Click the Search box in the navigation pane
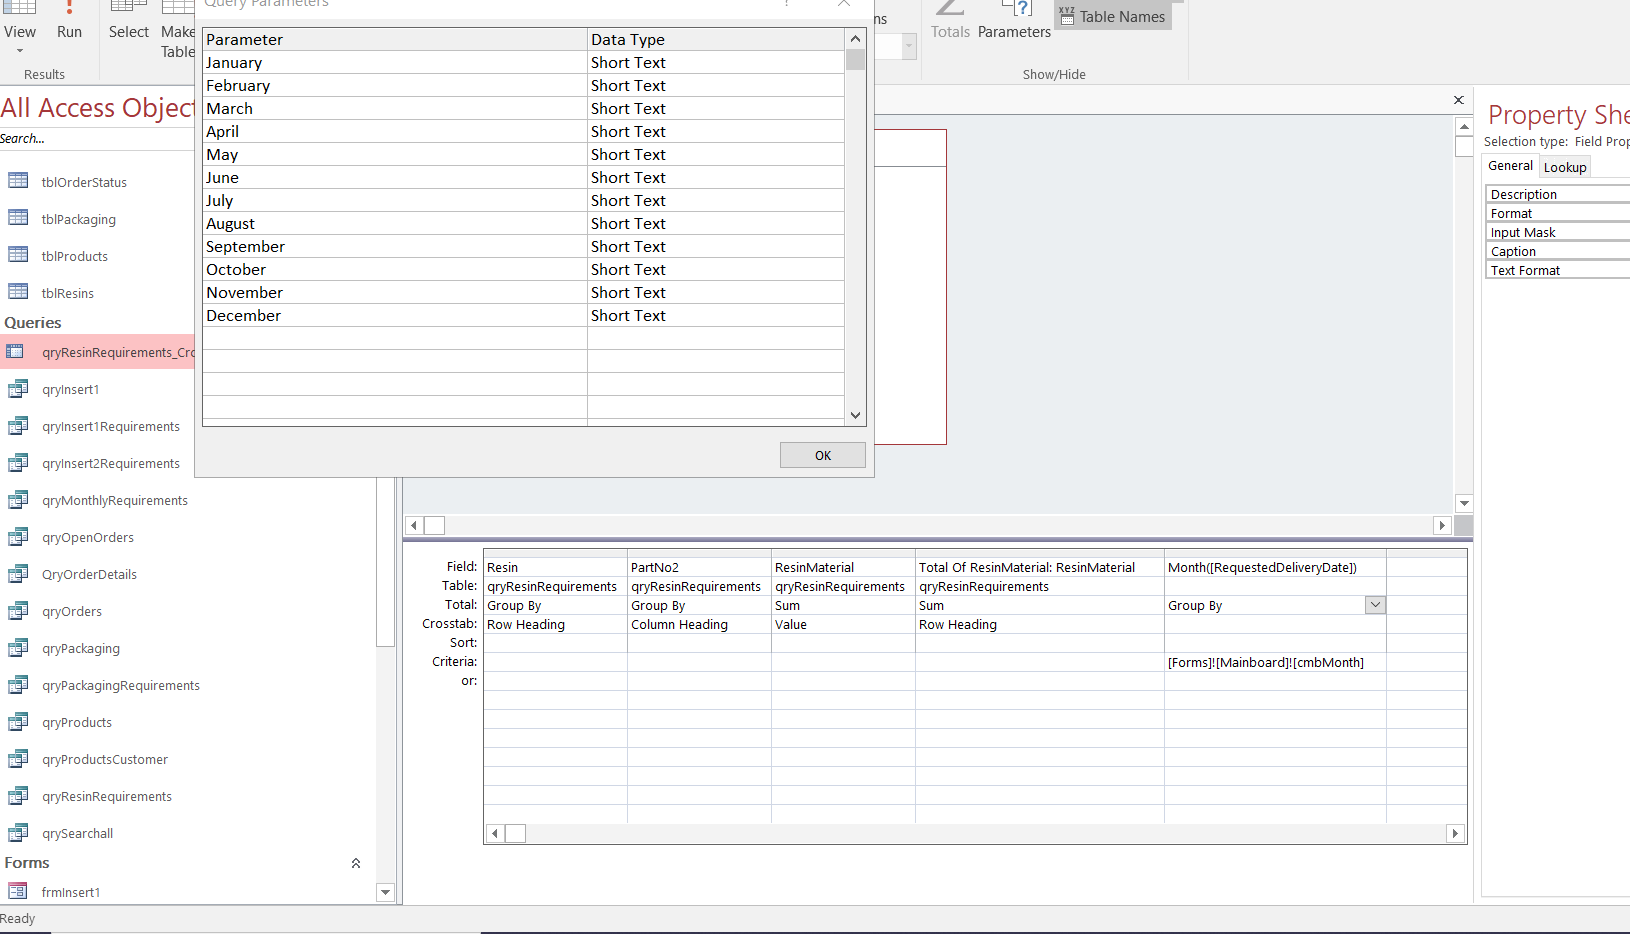Viewport: 1630px width, 934px height. pos(96,139)
